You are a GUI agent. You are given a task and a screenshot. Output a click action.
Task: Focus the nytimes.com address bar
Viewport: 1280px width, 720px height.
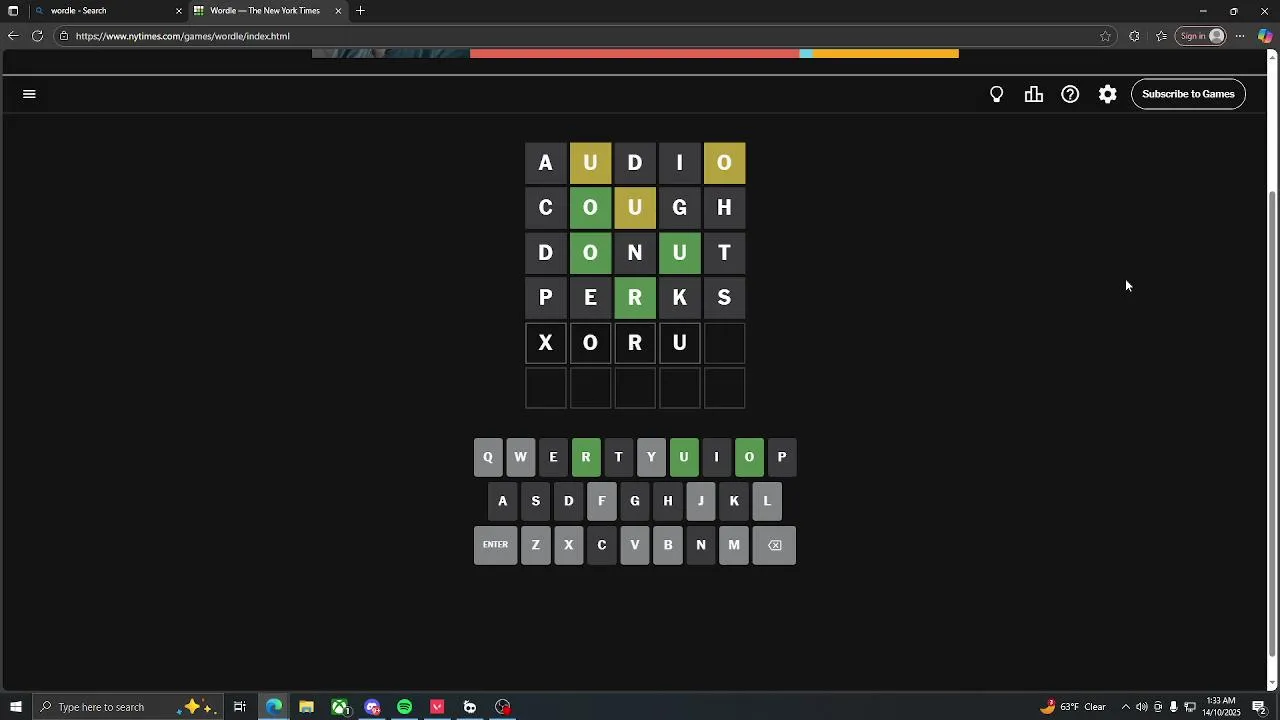click(580, 36)
